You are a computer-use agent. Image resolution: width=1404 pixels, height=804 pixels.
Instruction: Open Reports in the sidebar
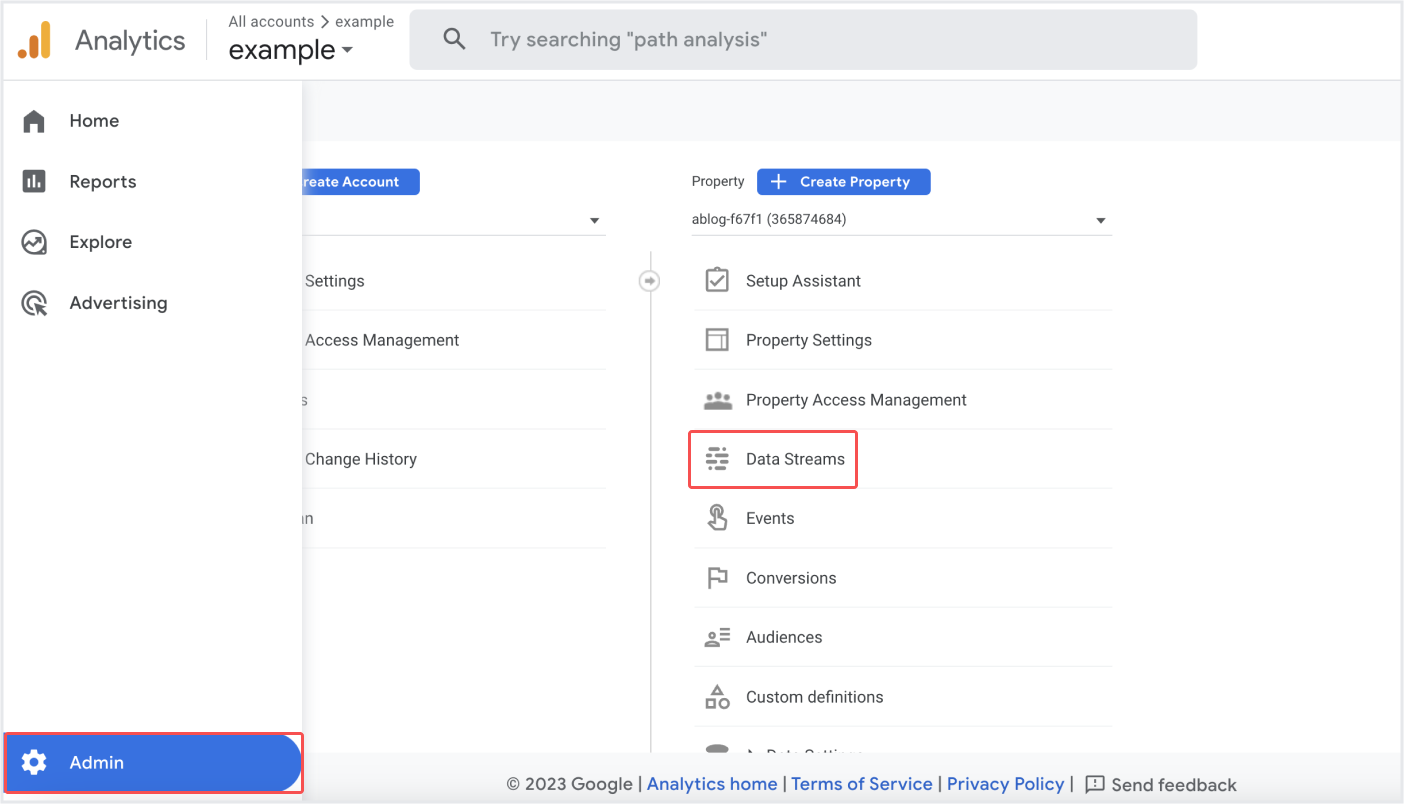click(x=152, y=181)
